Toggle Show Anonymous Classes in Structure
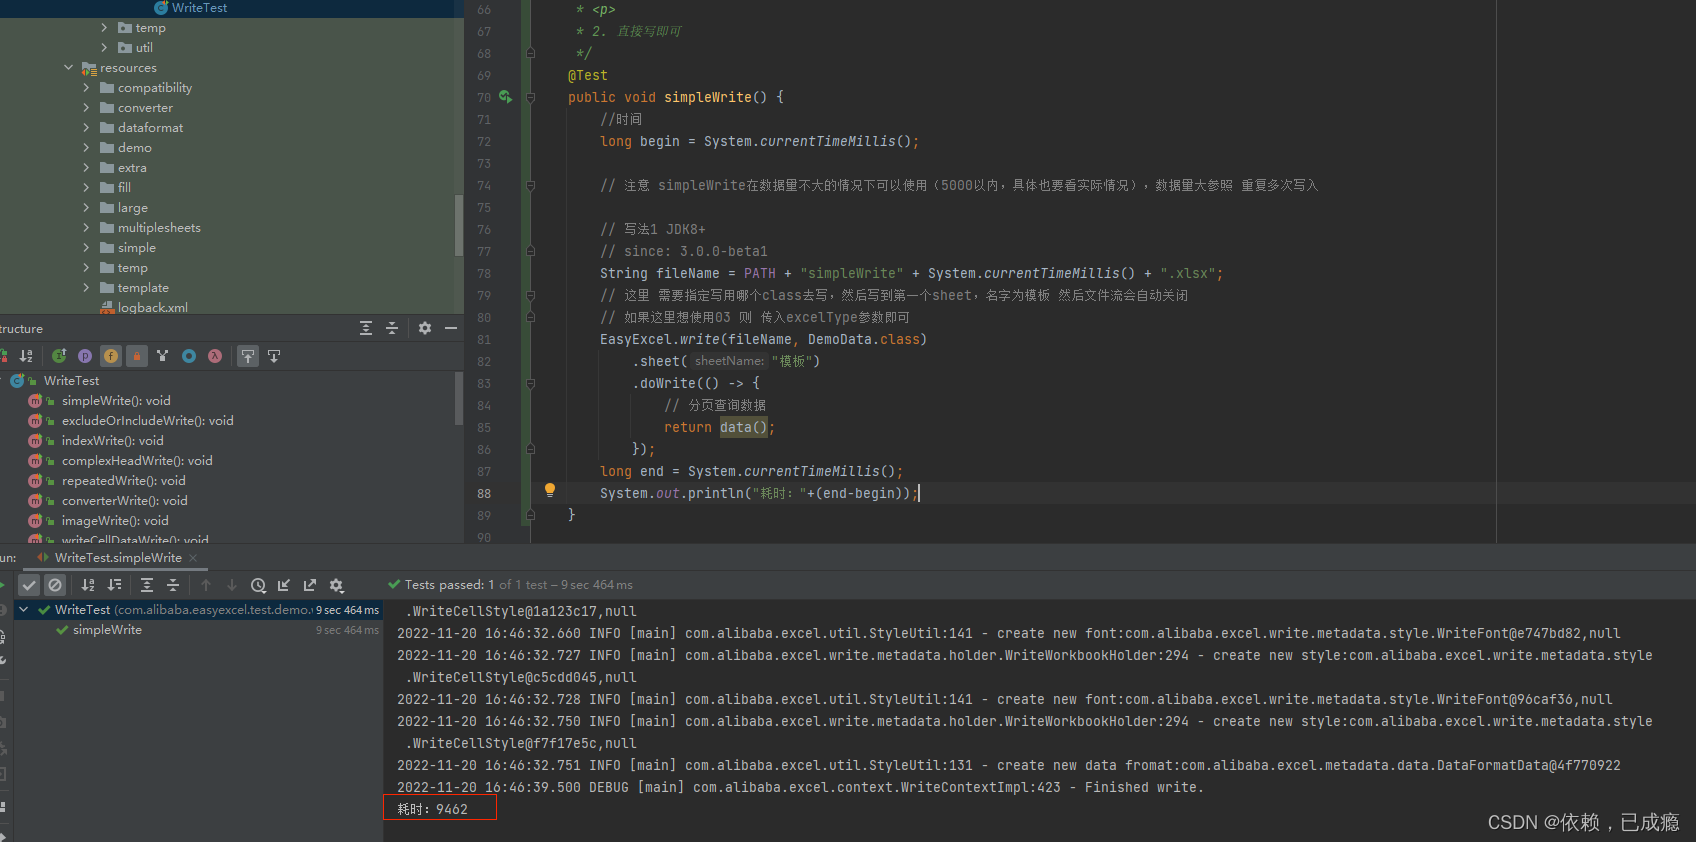The height and width of the screenshot is (842, 1696). click(189, 356)
